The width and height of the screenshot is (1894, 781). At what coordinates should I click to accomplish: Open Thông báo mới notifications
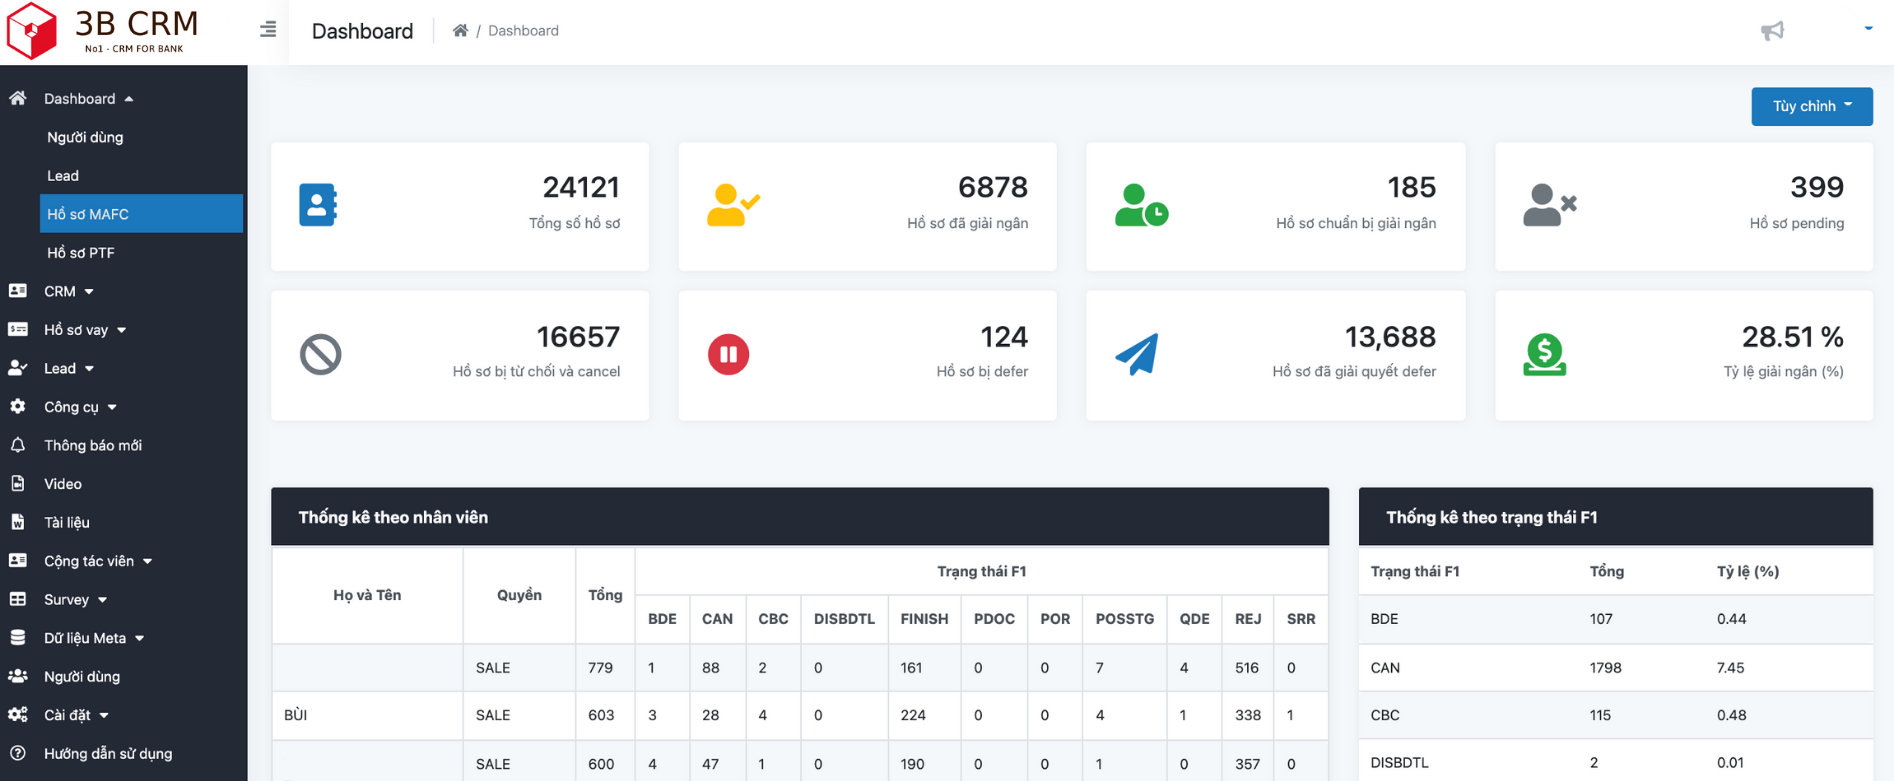[92, 445]
